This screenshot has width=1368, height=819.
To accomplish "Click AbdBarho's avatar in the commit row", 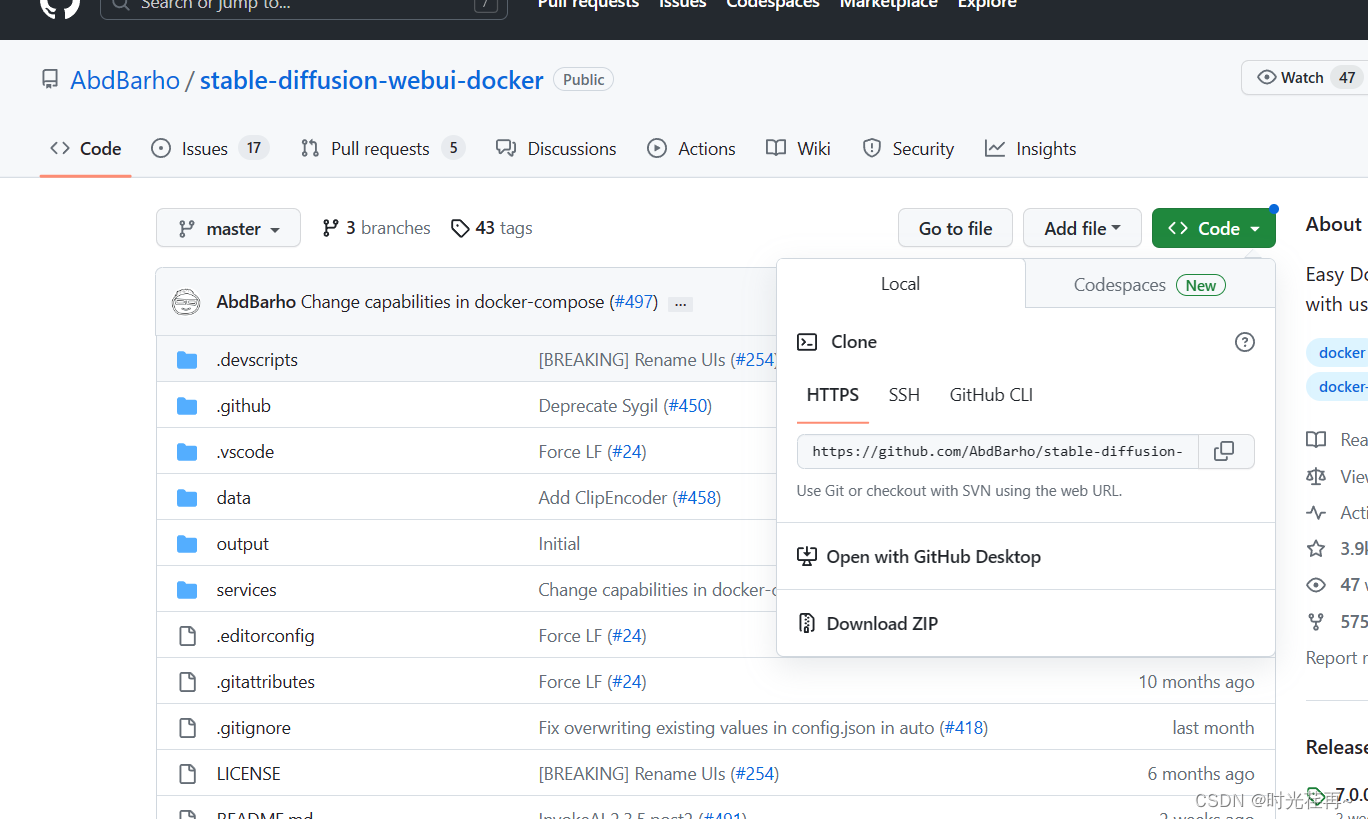I will (x=186, y=302).
